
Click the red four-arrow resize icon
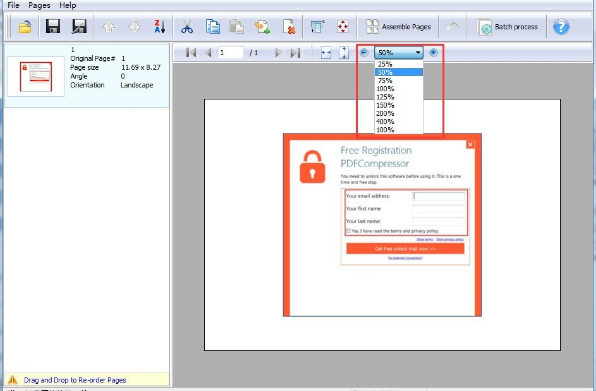(343, 27)
